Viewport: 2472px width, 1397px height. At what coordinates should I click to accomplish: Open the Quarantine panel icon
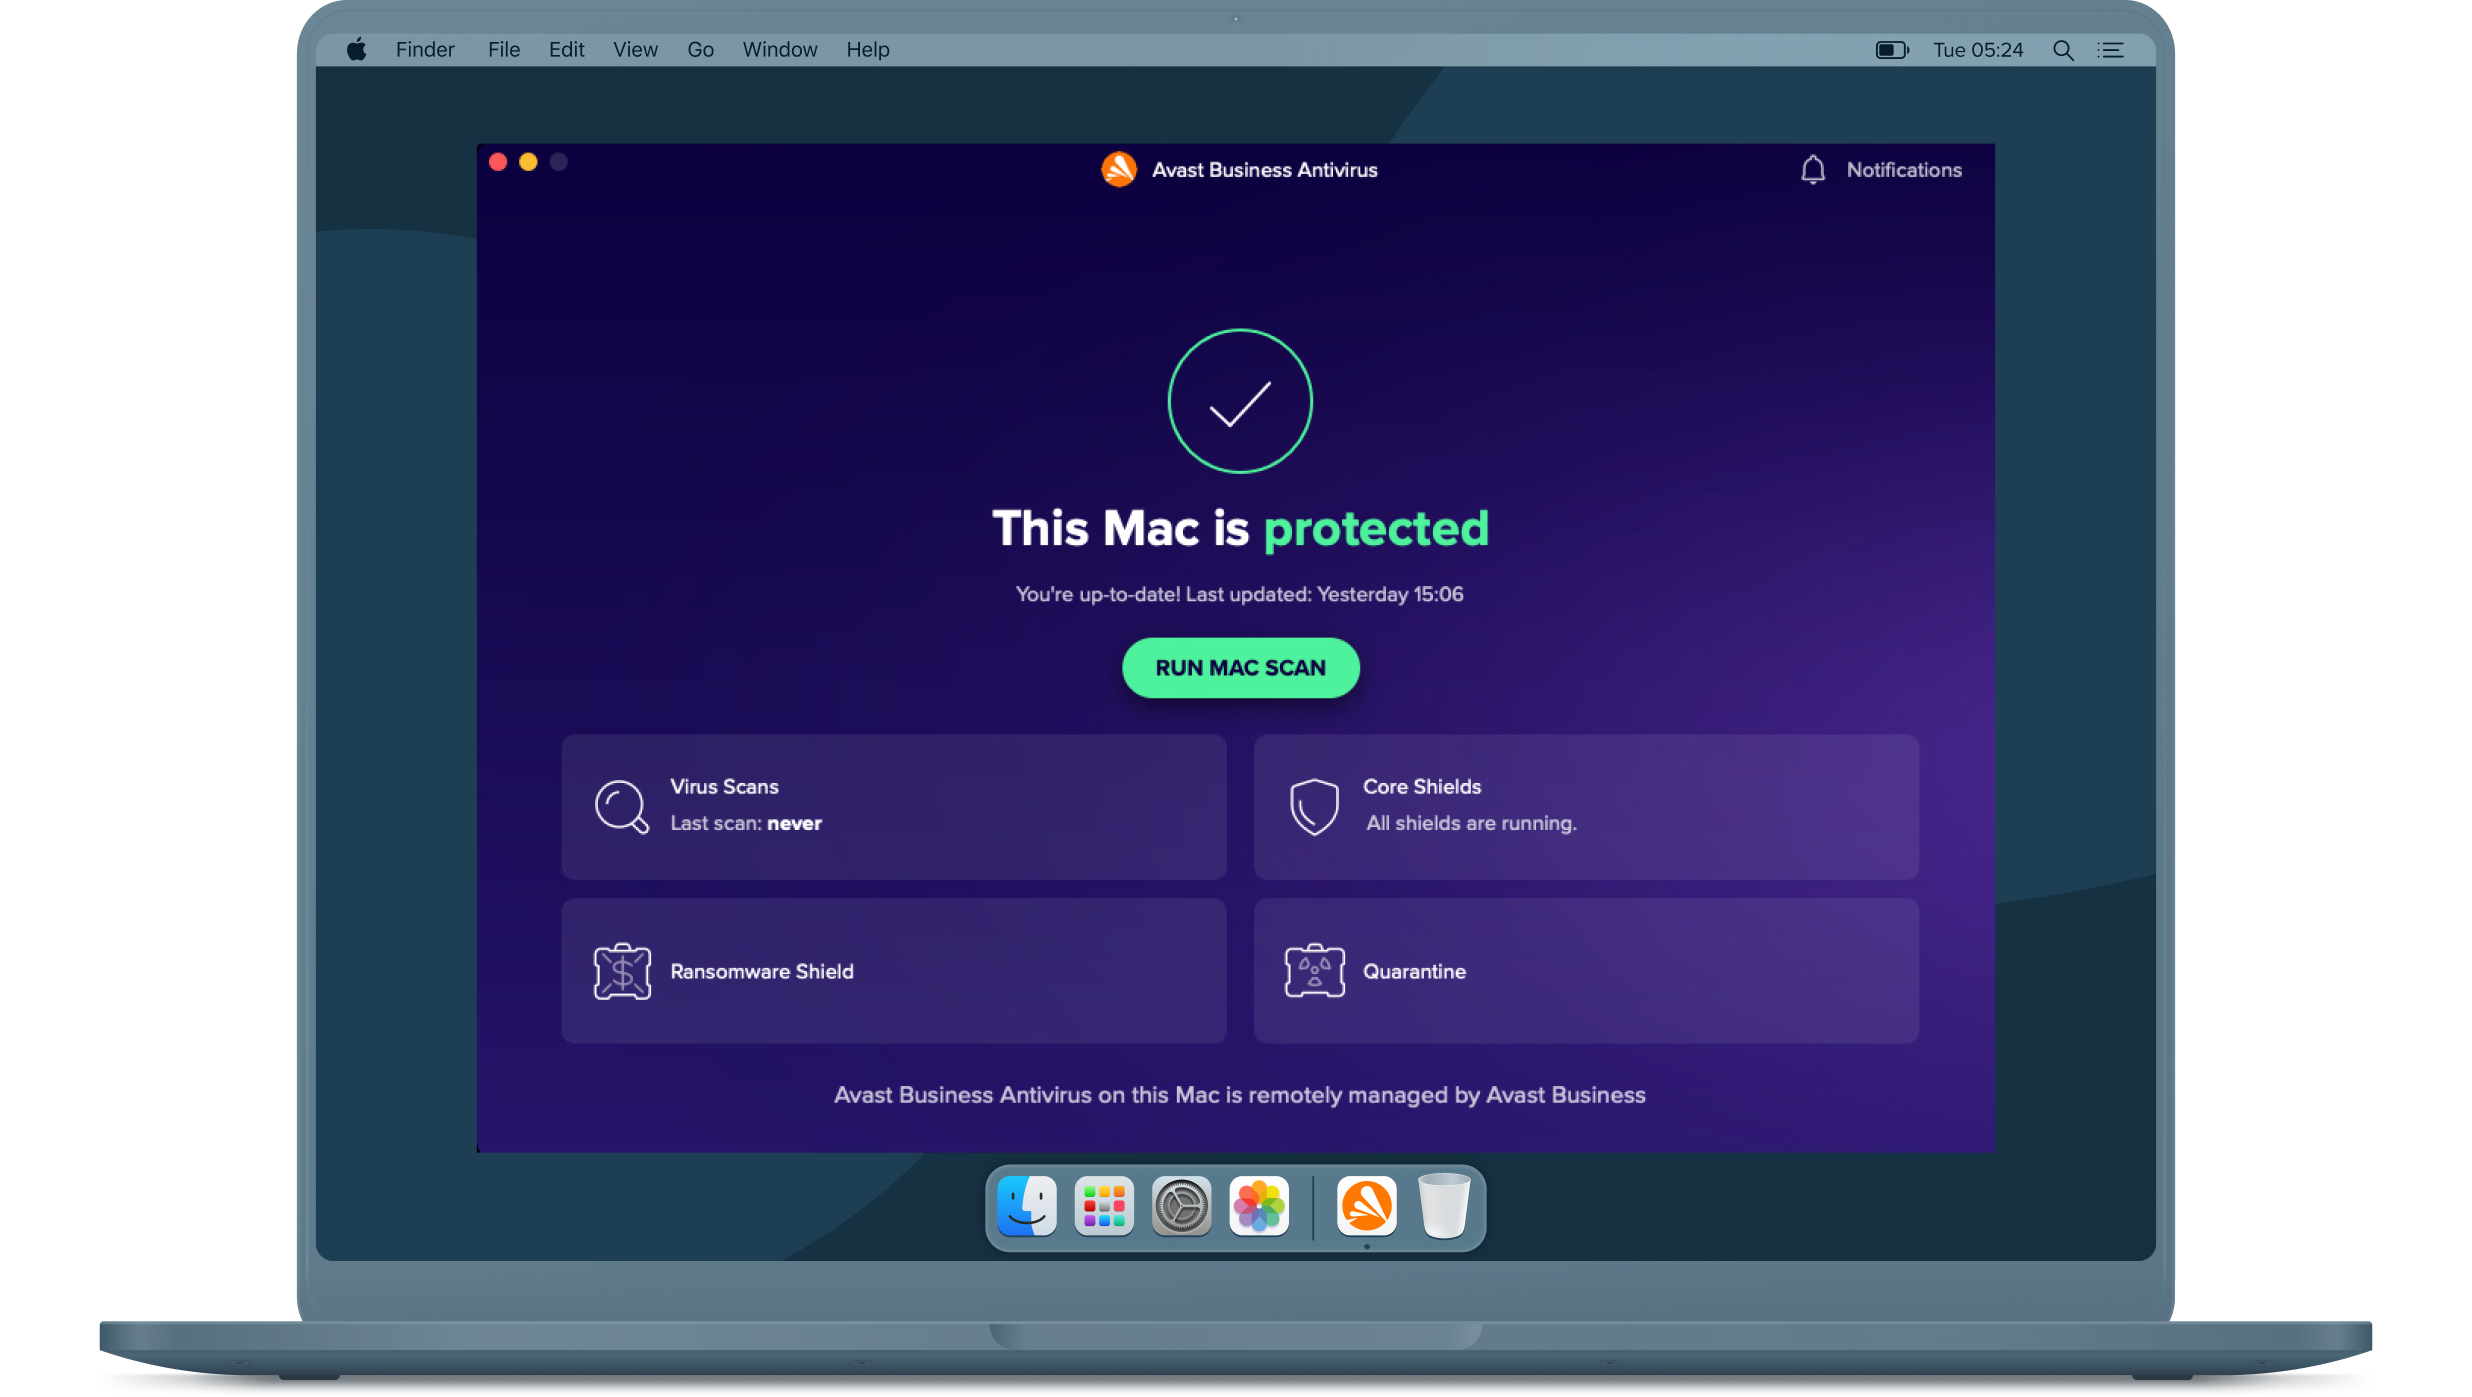[1314, 969]
